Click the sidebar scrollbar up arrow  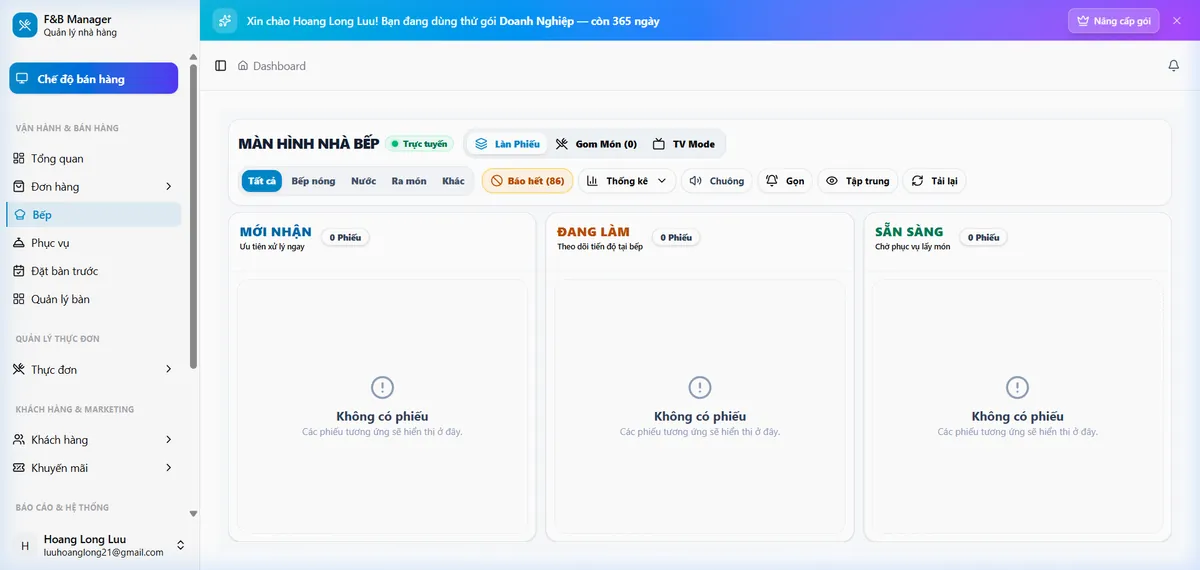point(193,57)
